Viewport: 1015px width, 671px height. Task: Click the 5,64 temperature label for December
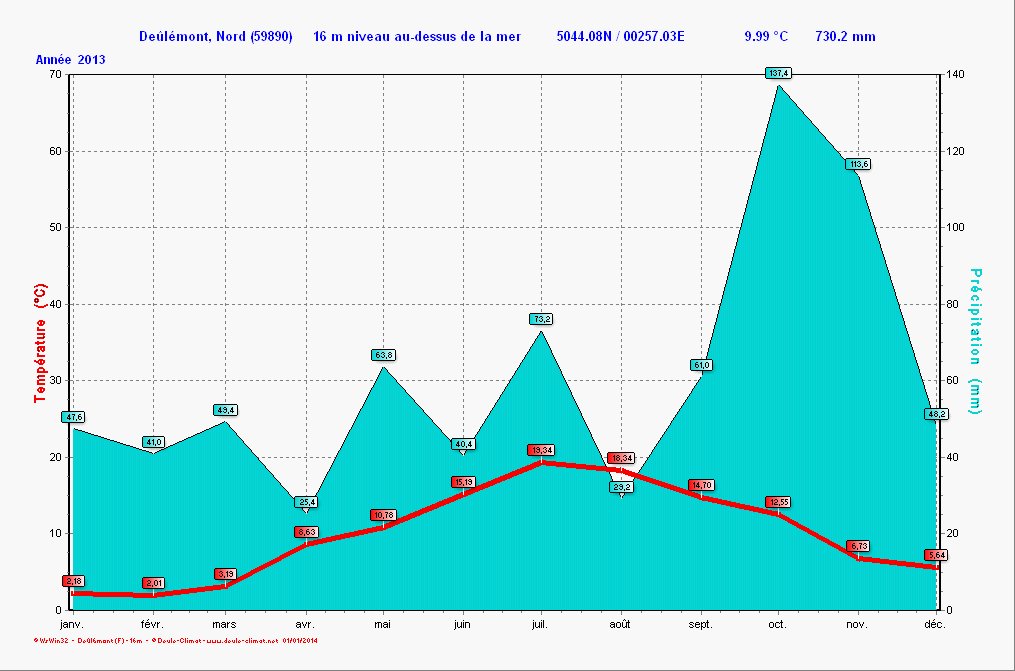pyautogui.click(x=936, y=555)
